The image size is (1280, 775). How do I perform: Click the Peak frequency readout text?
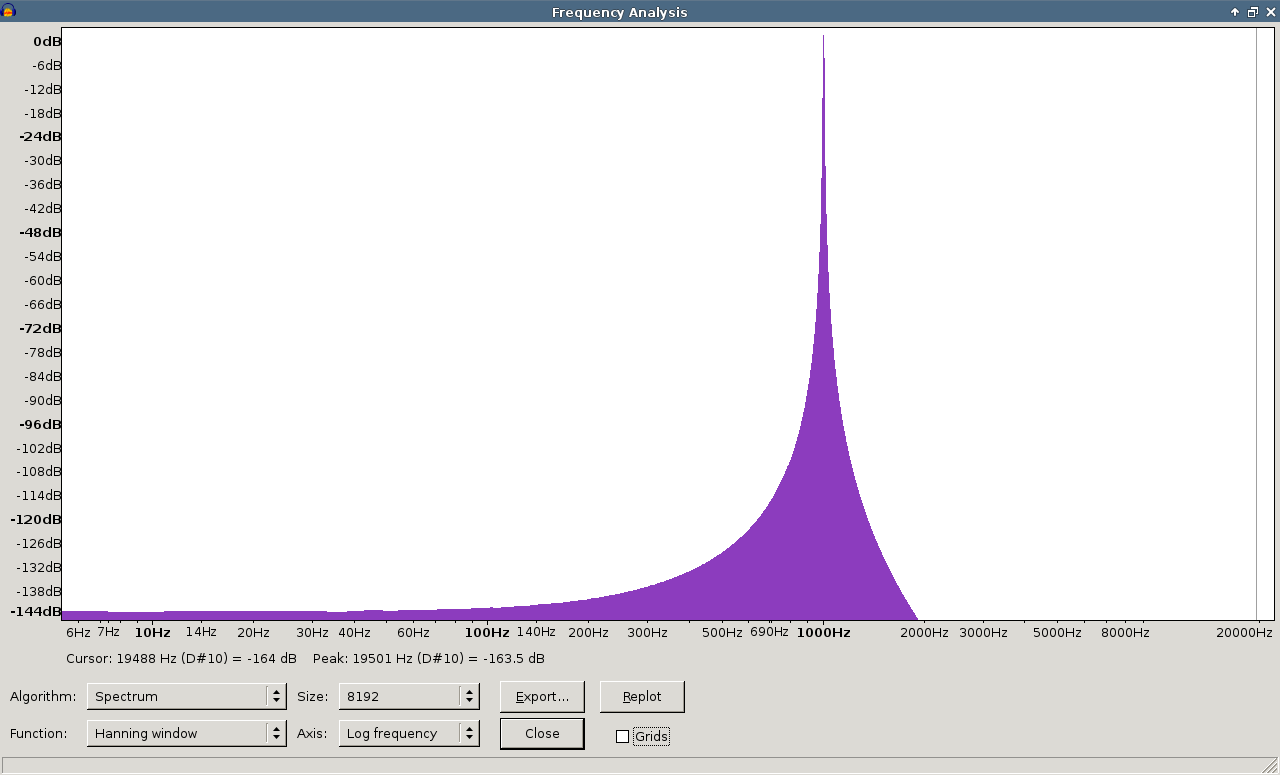tap(428, 658)
